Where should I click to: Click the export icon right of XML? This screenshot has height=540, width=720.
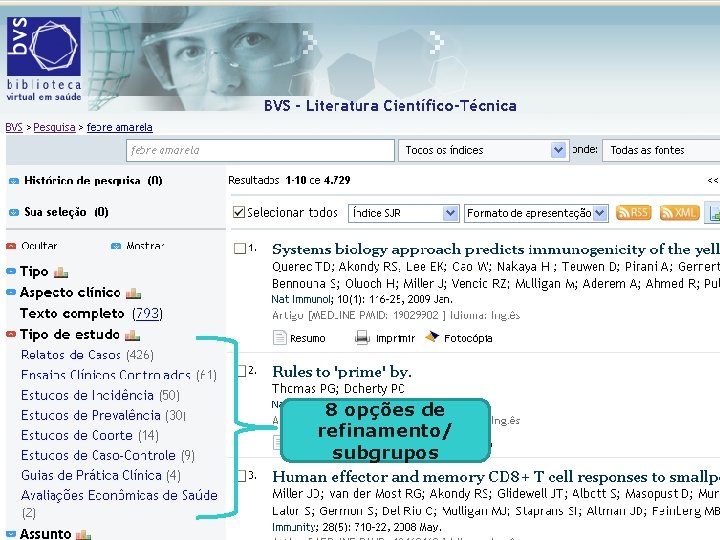(x=713, y=213)
